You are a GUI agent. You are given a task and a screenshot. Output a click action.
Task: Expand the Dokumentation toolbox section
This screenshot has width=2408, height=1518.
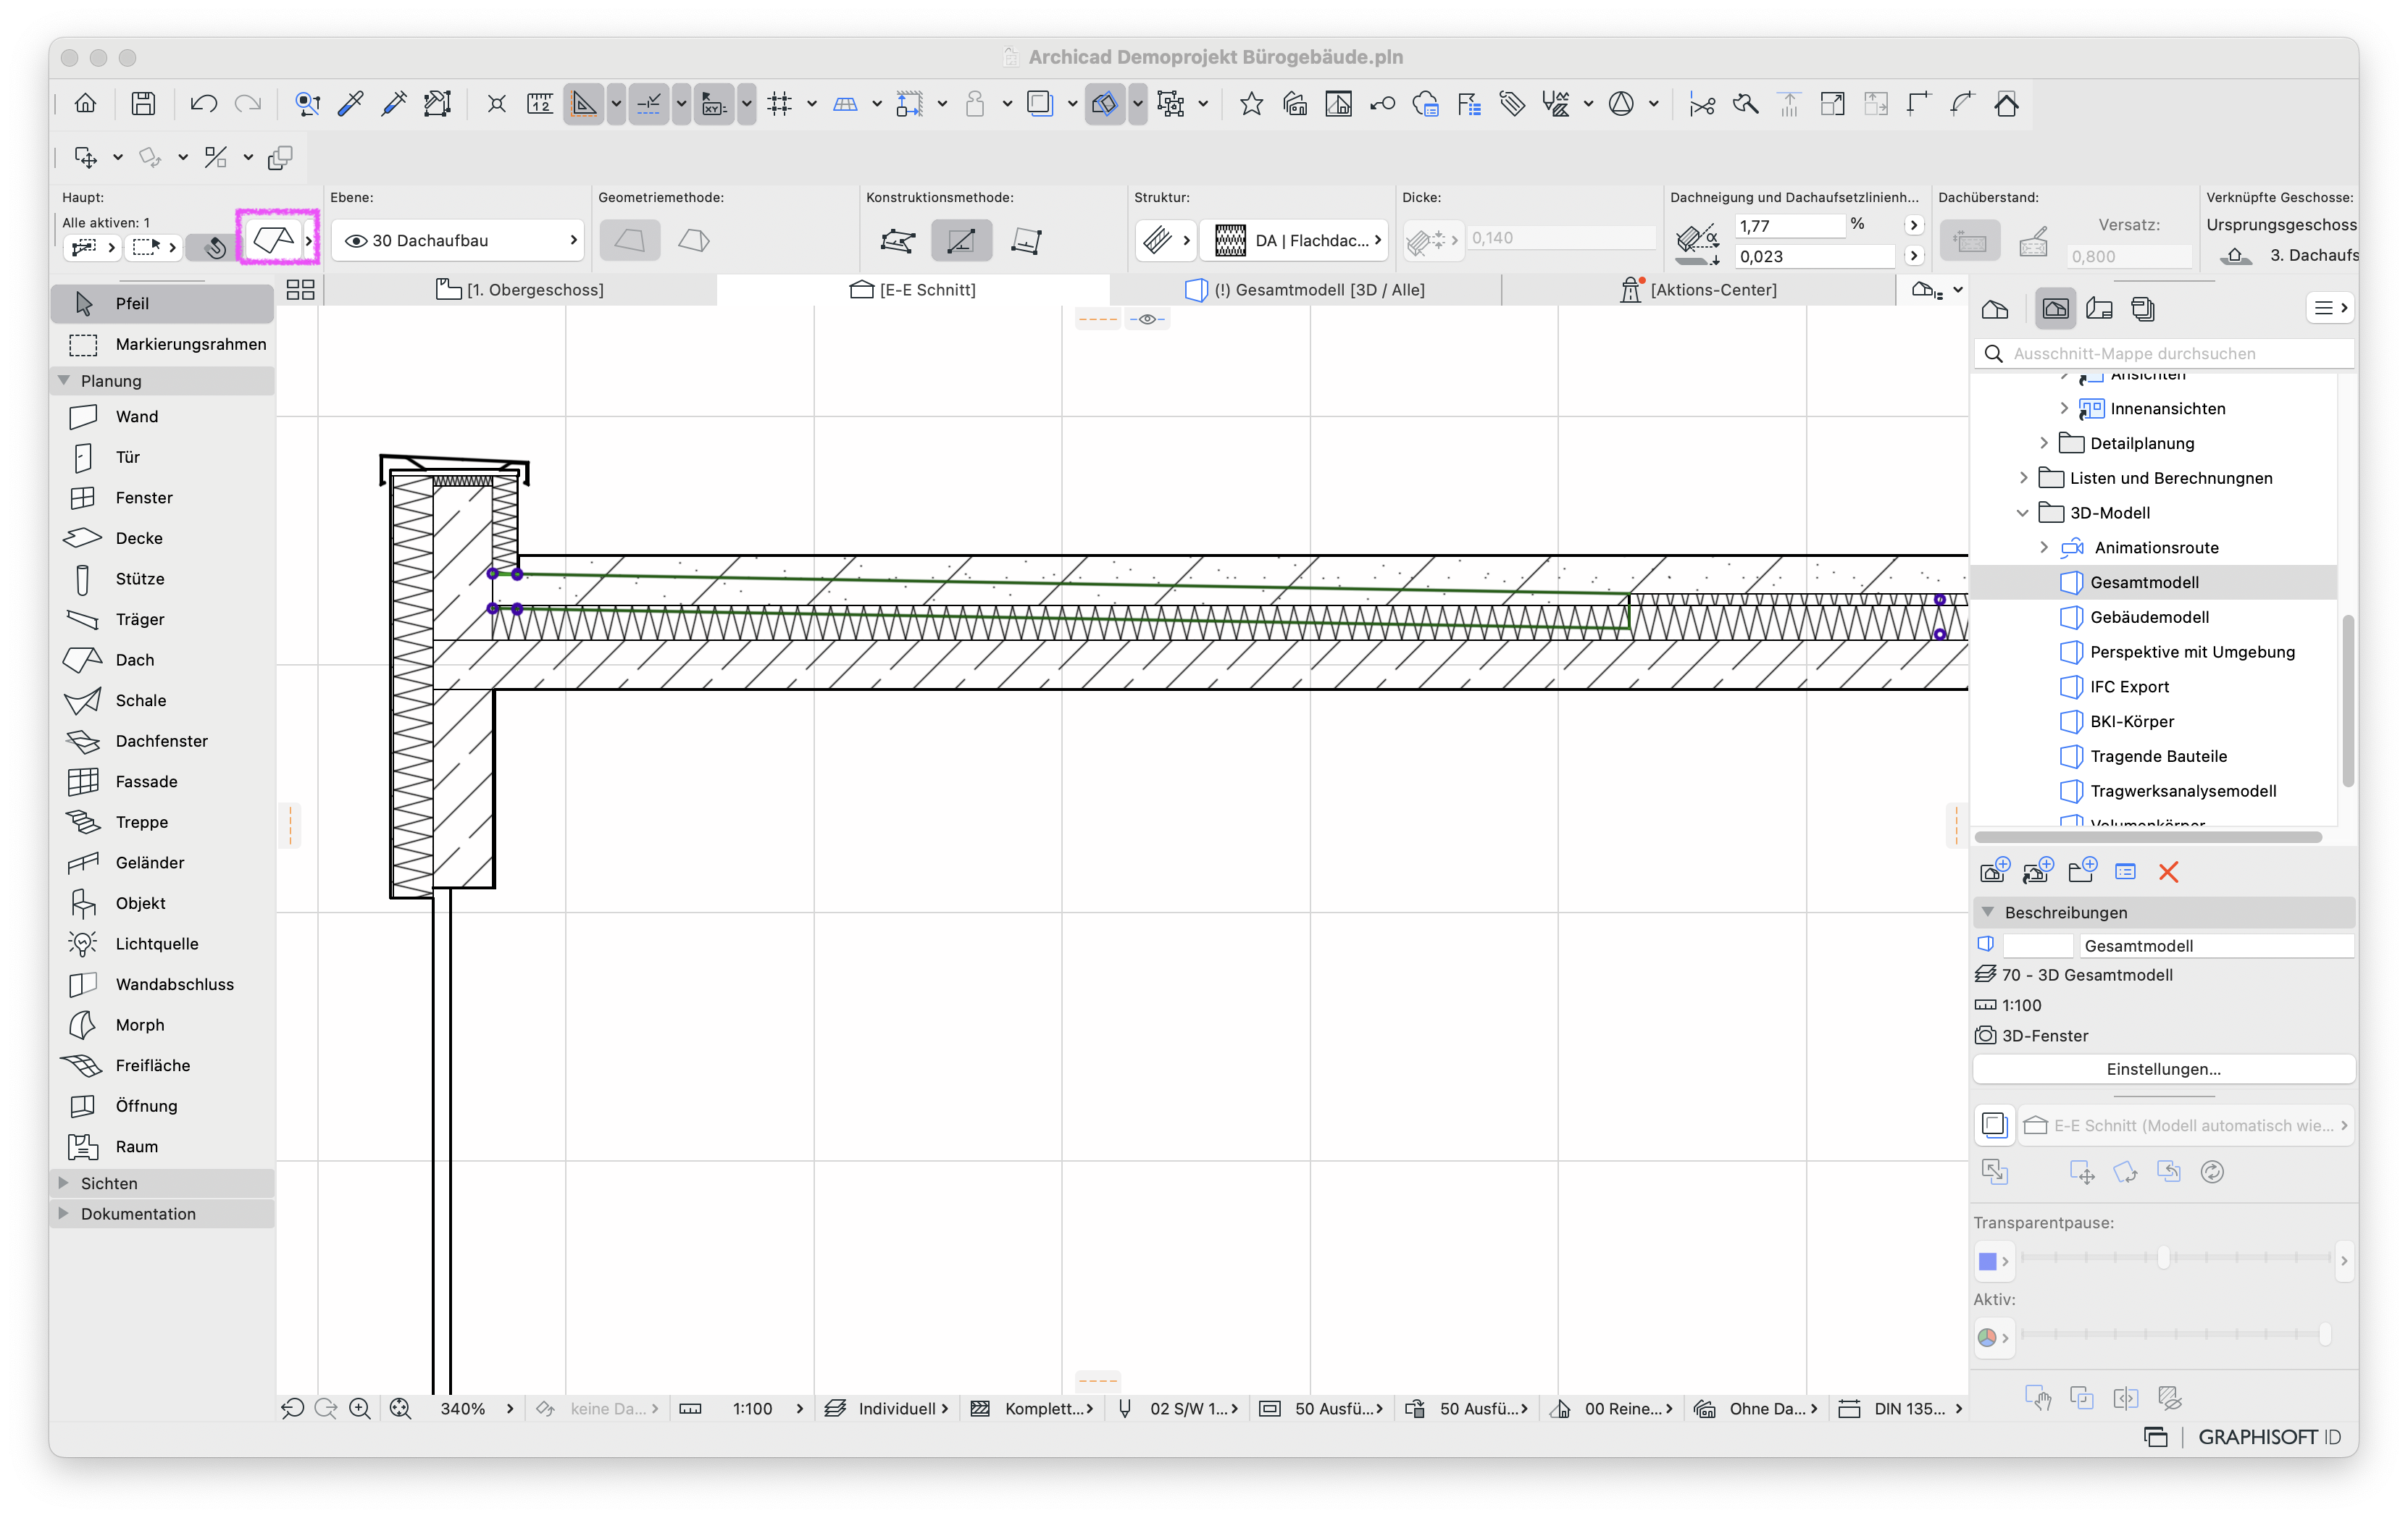64,1214
